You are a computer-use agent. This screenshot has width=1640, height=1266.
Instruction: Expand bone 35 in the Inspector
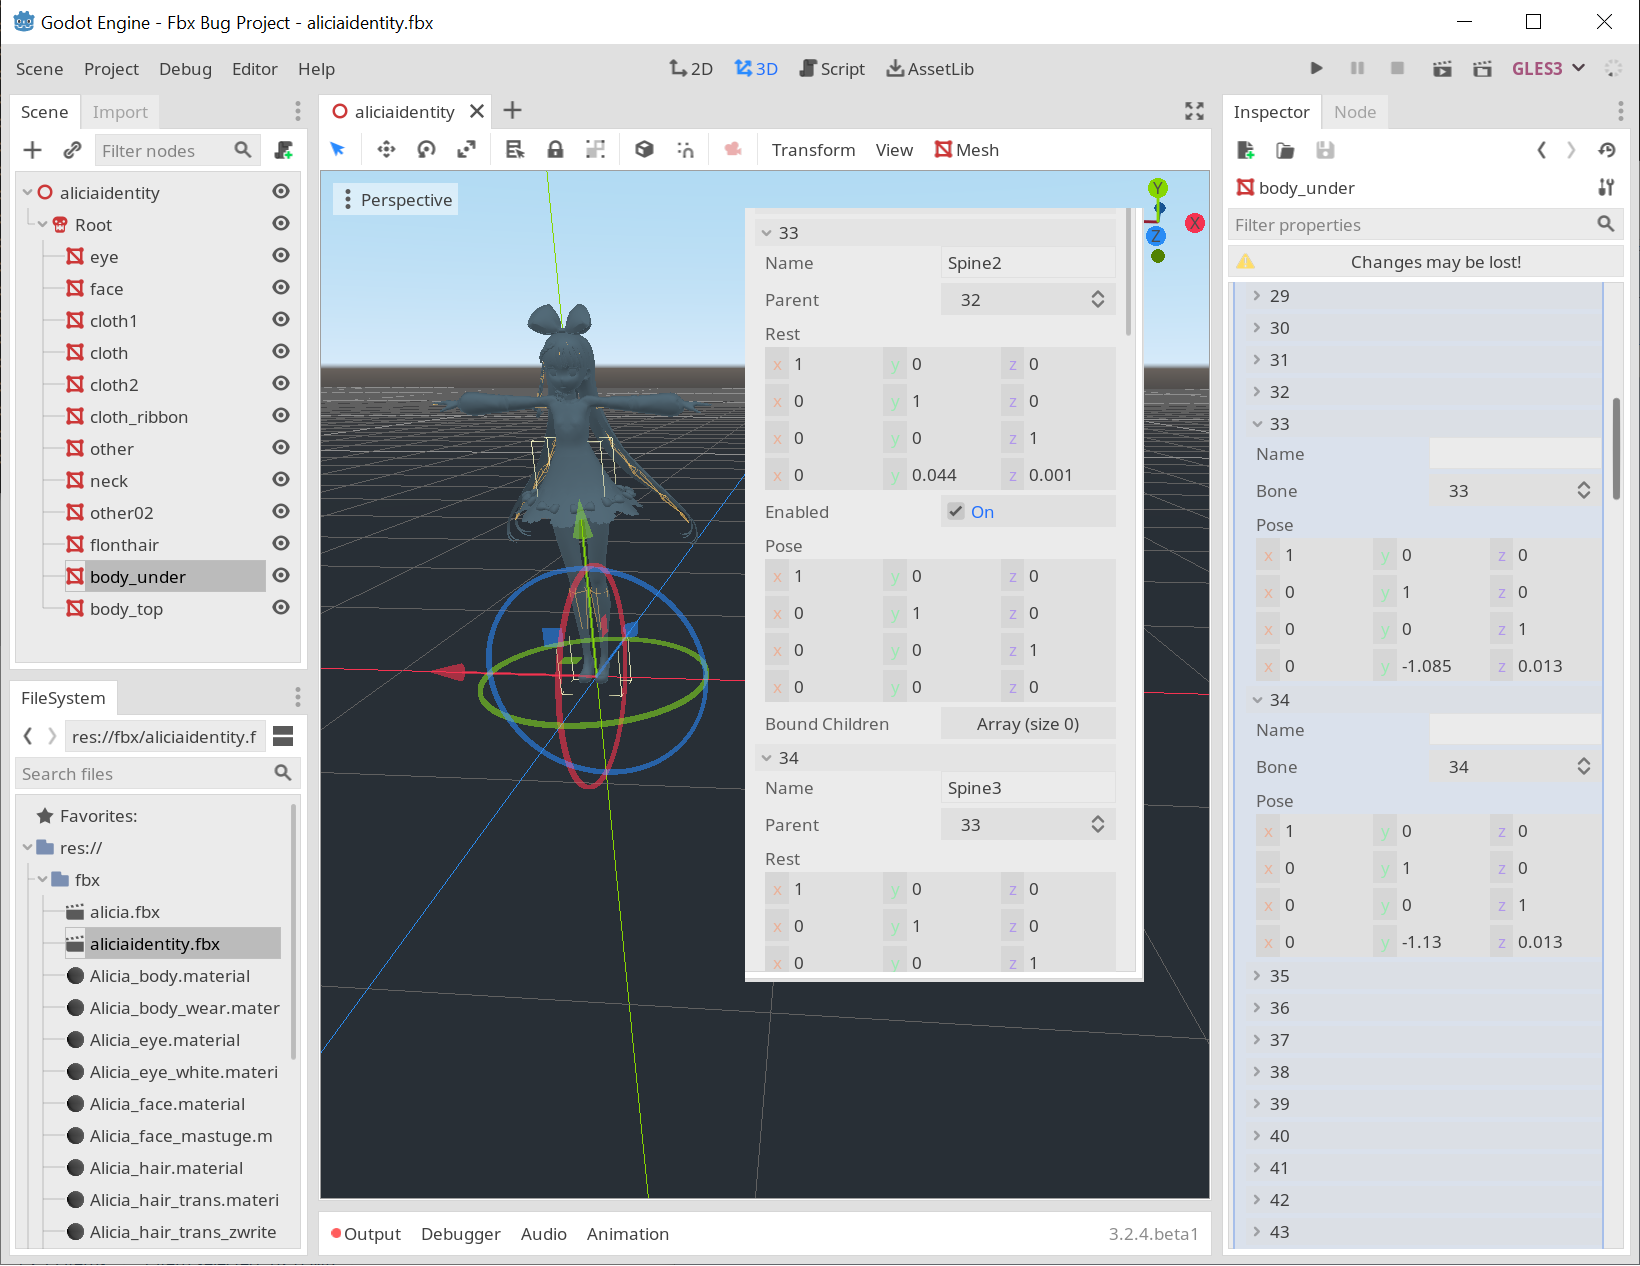click(x=1258, y=975)
